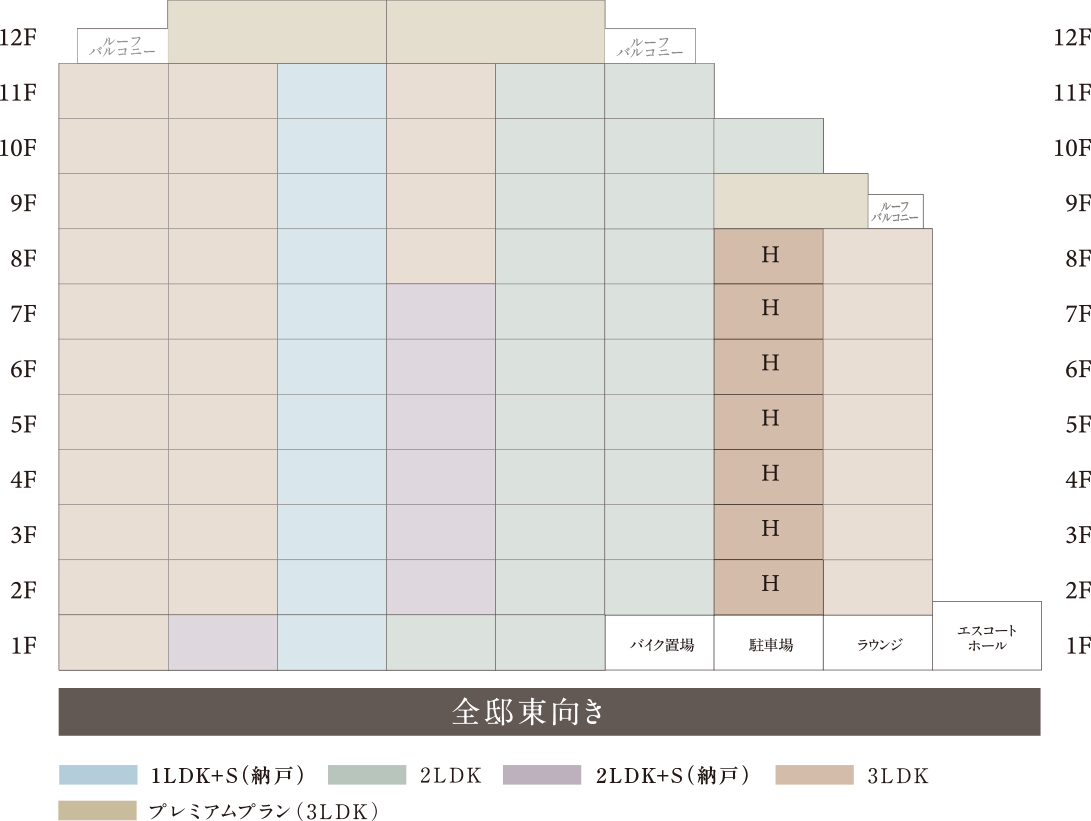Click the 3LDK brown legend swatch
The image size is (1091, 821).
tap(815, 775)
